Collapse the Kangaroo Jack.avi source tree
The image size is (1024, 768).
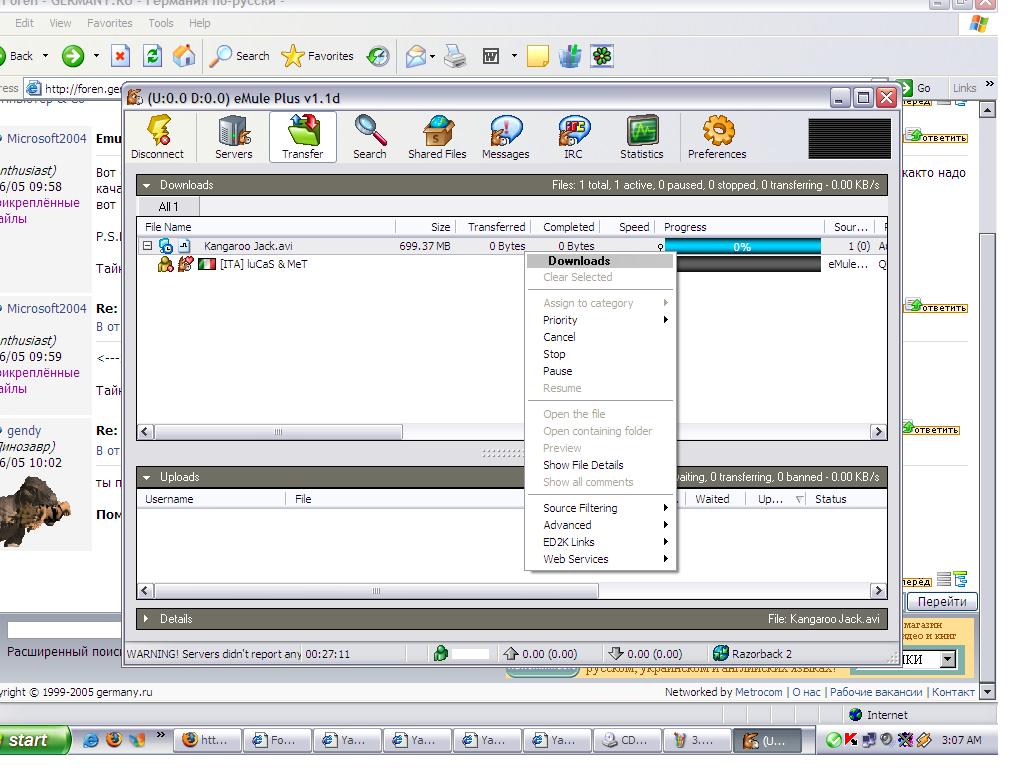(148, 246)
